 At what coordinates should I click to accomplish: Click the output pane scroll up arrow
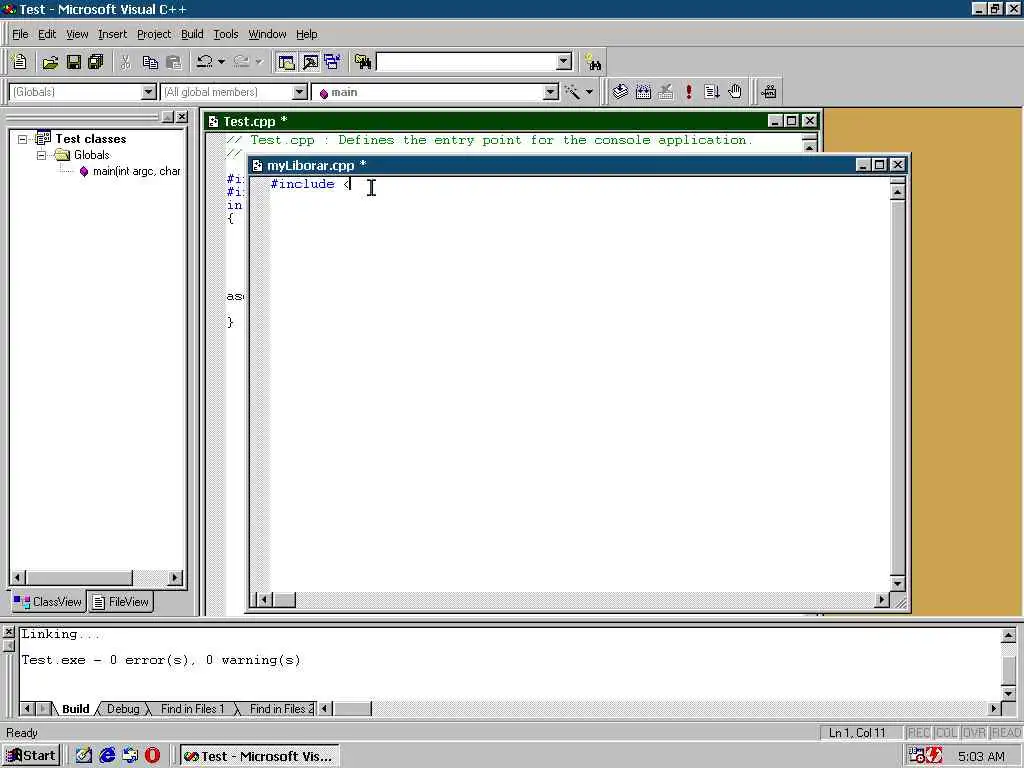[x=1008, y=635]
